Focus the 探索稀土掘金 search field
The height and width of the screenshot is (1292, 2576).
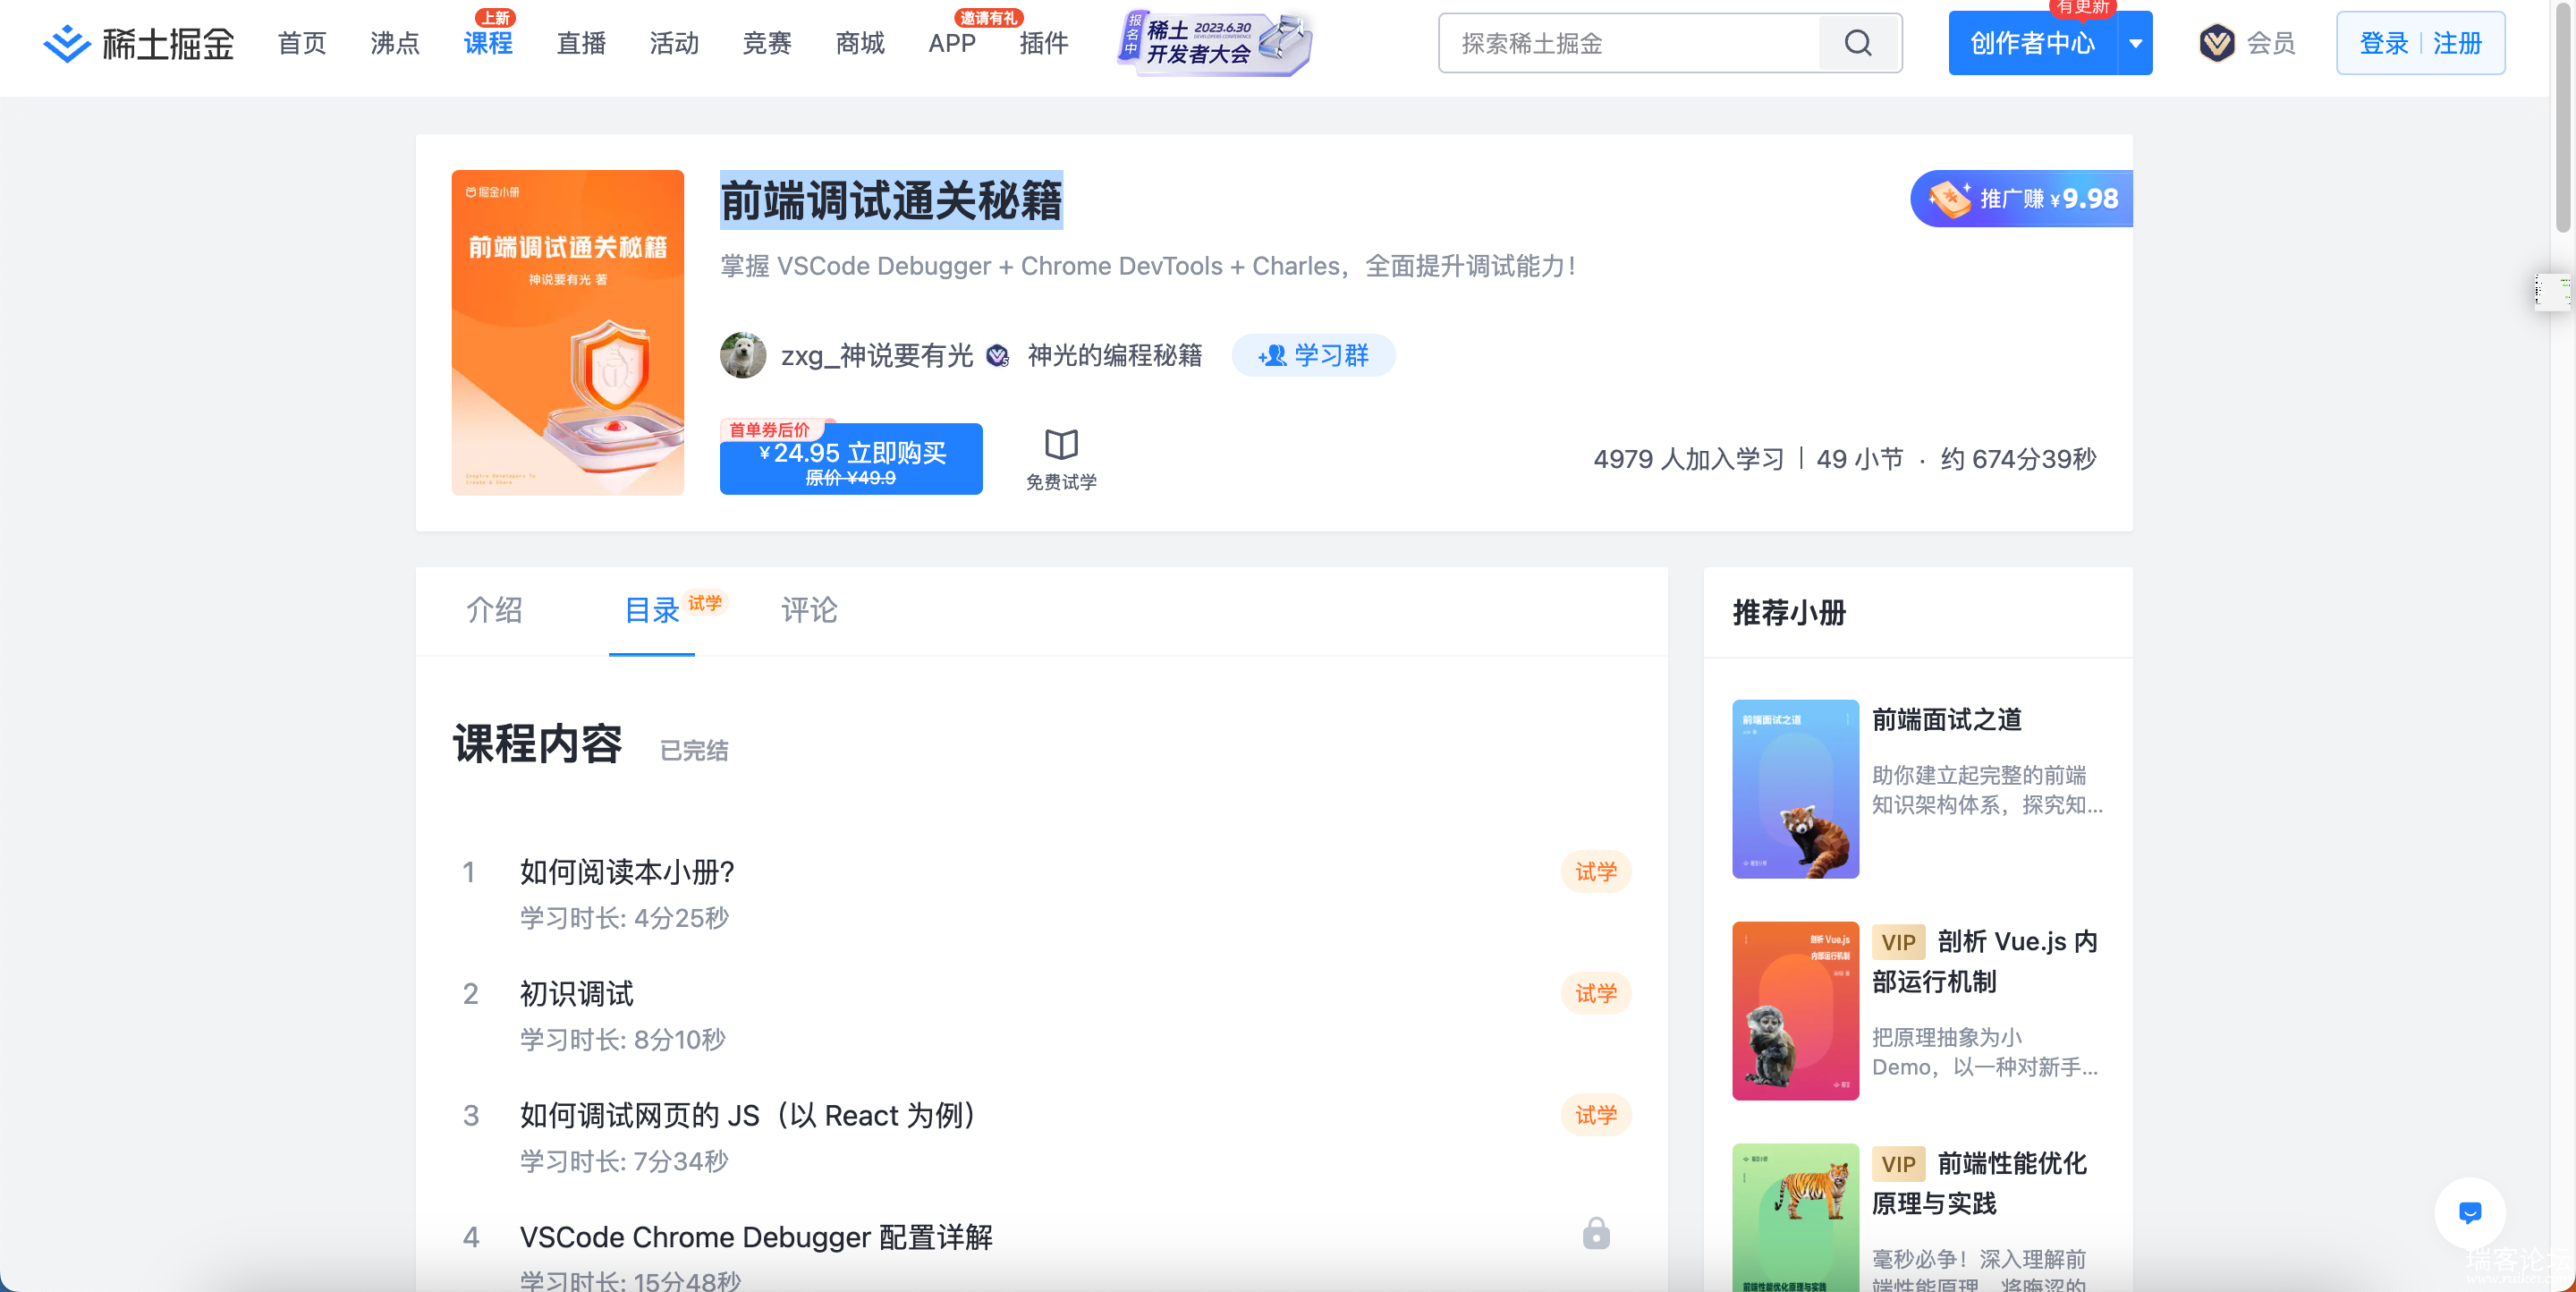click(x=1630, y=43)
